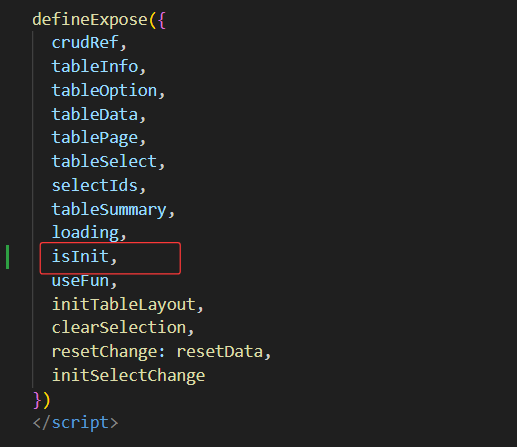Image resolution: width=517 pixels, height=447 pixels.
Task: Click the defineExpose function name
Action: pos(90,20)
